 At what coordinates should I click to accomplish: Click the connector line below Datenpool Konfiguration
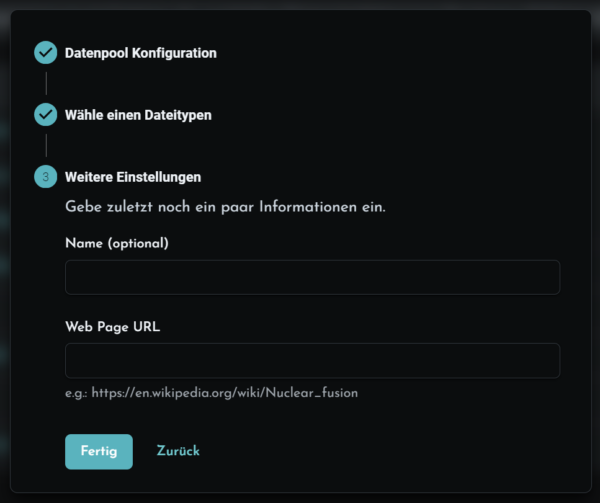tap(46, 83)
